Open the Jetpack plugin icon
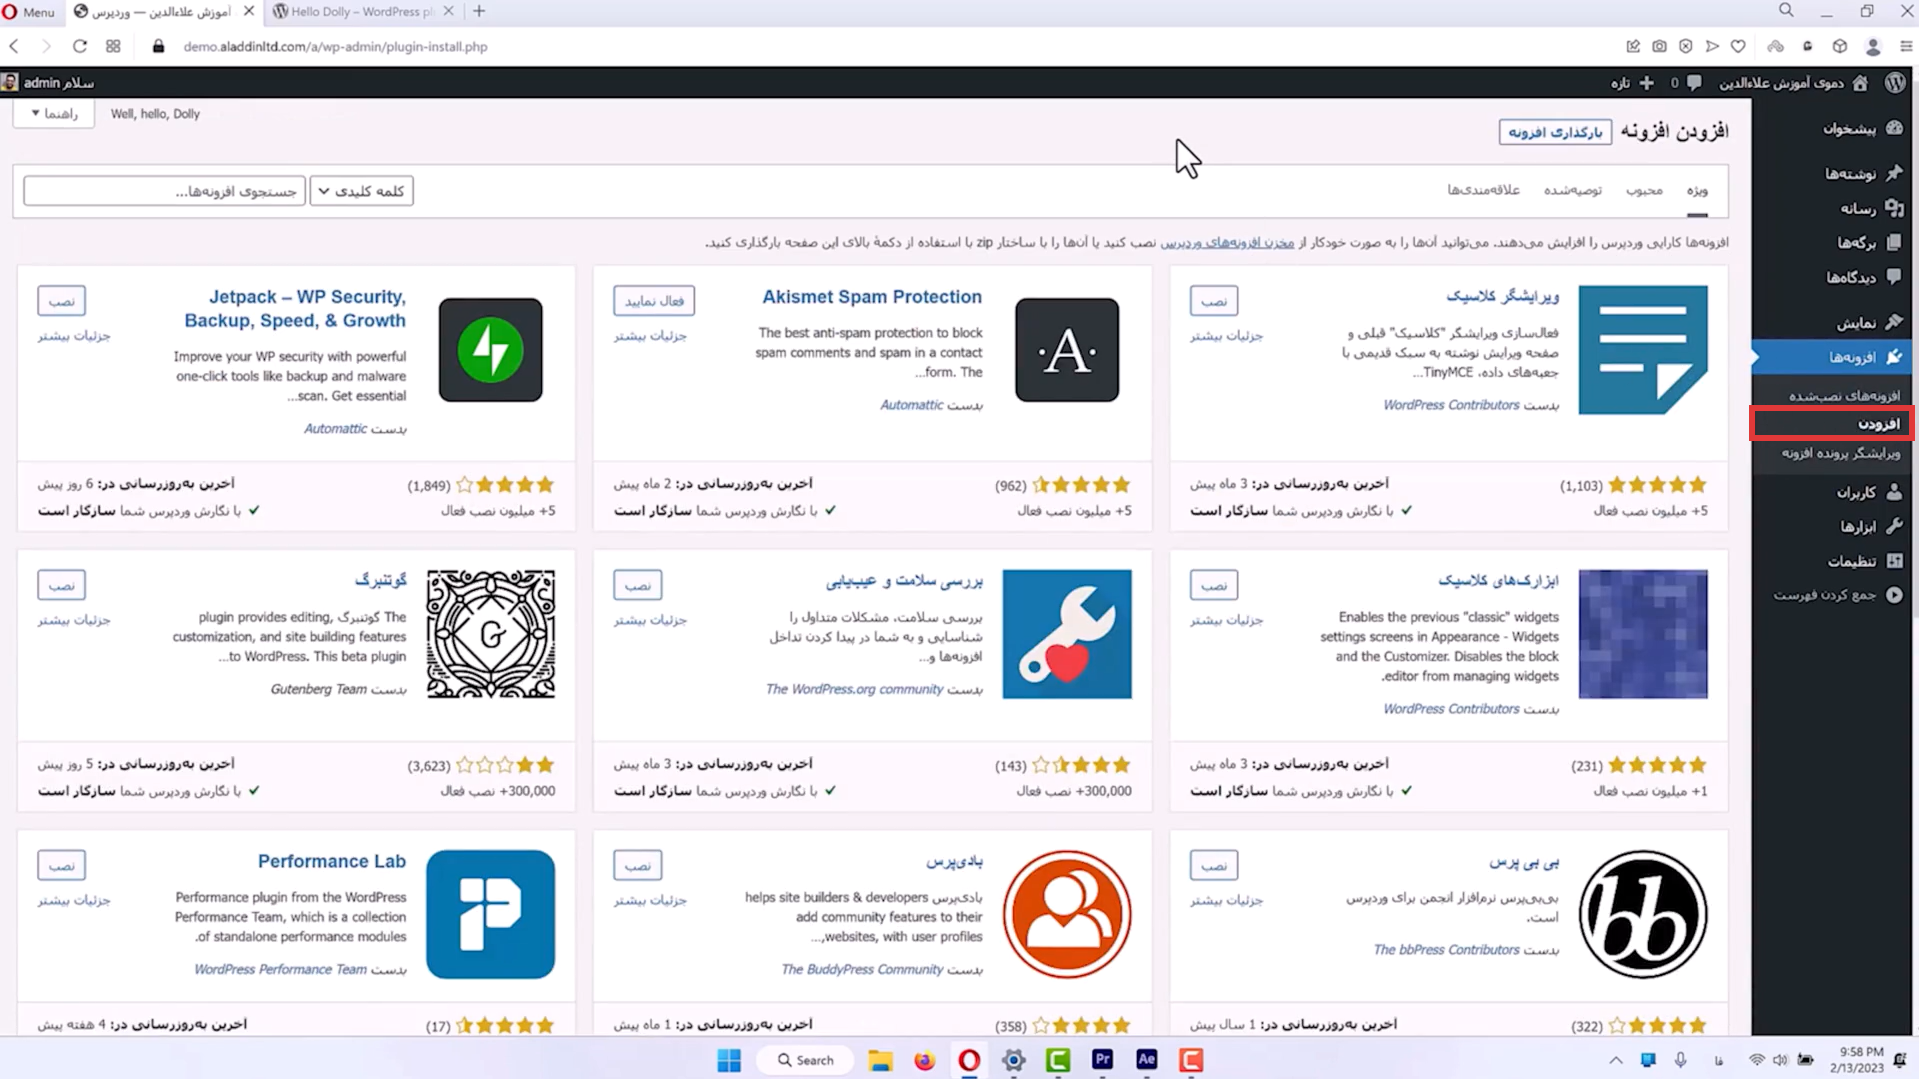 click(x=490, y=350)
